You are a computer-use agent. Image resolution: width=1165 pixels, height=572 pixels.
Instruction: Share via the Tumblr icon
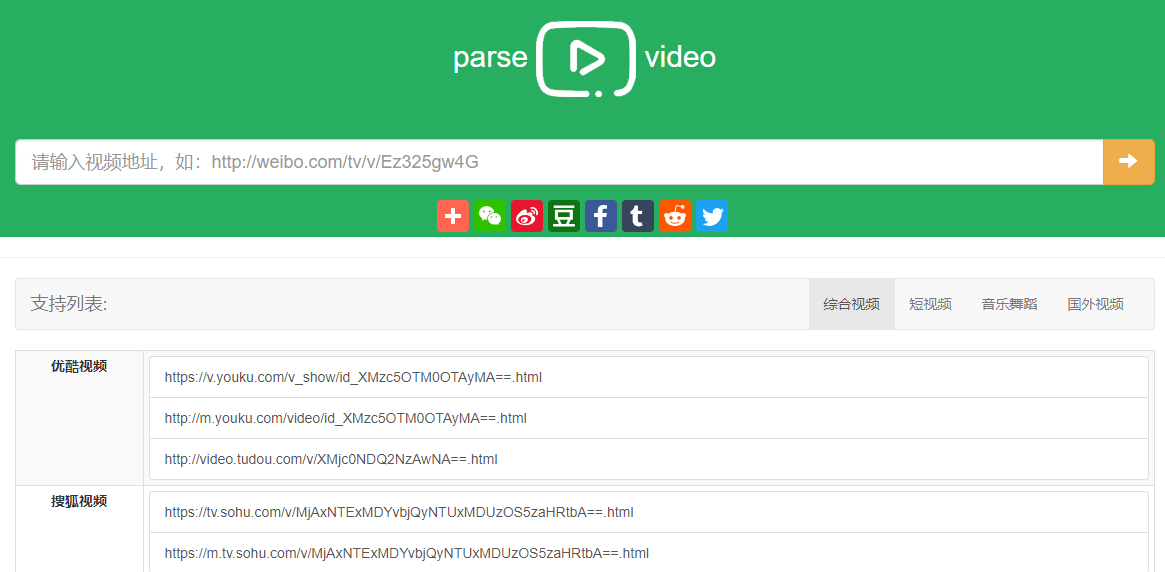[x=638, y=216]
